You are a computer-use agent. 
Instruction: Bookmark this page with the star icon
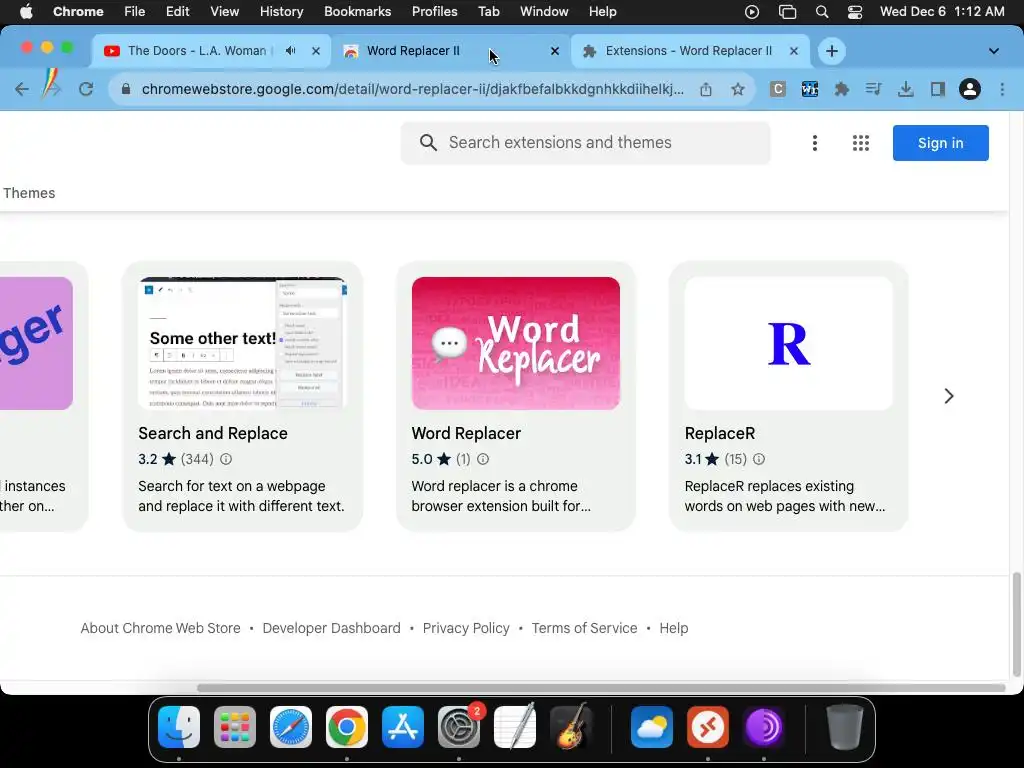(x=738, y=89)
